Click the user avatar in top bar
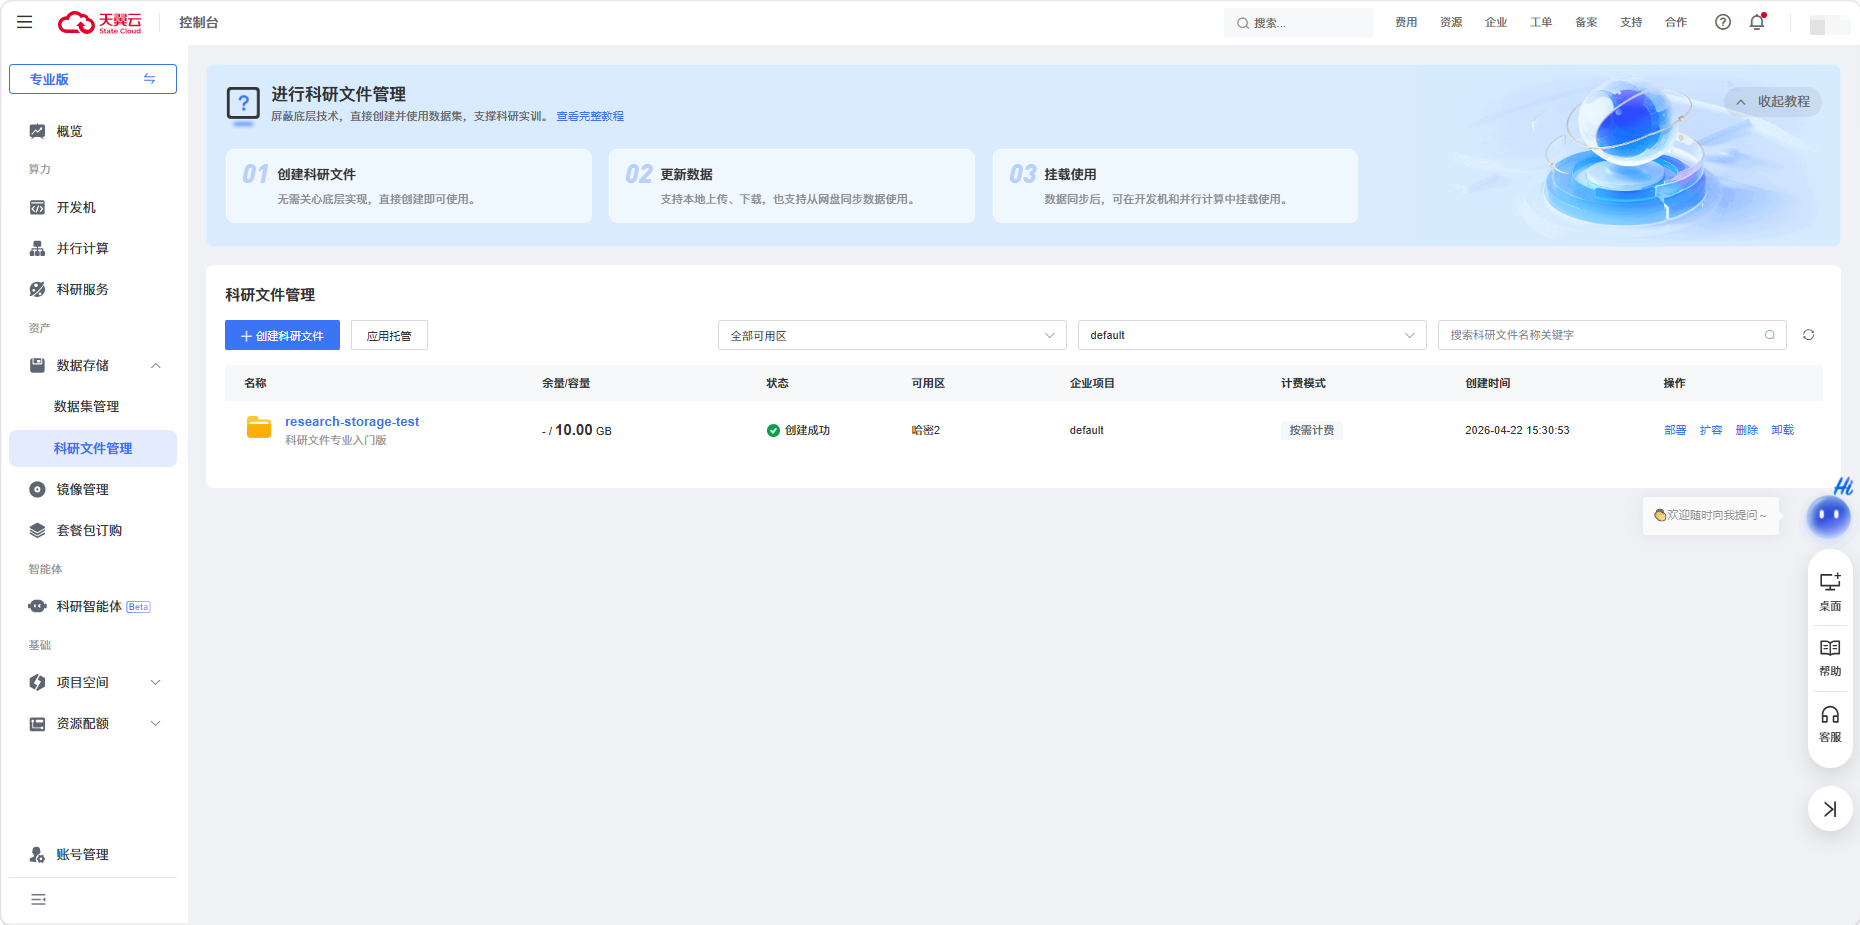Image resolution: width=1860 pixels, height=925 pixels. (x=1829, y=25)
